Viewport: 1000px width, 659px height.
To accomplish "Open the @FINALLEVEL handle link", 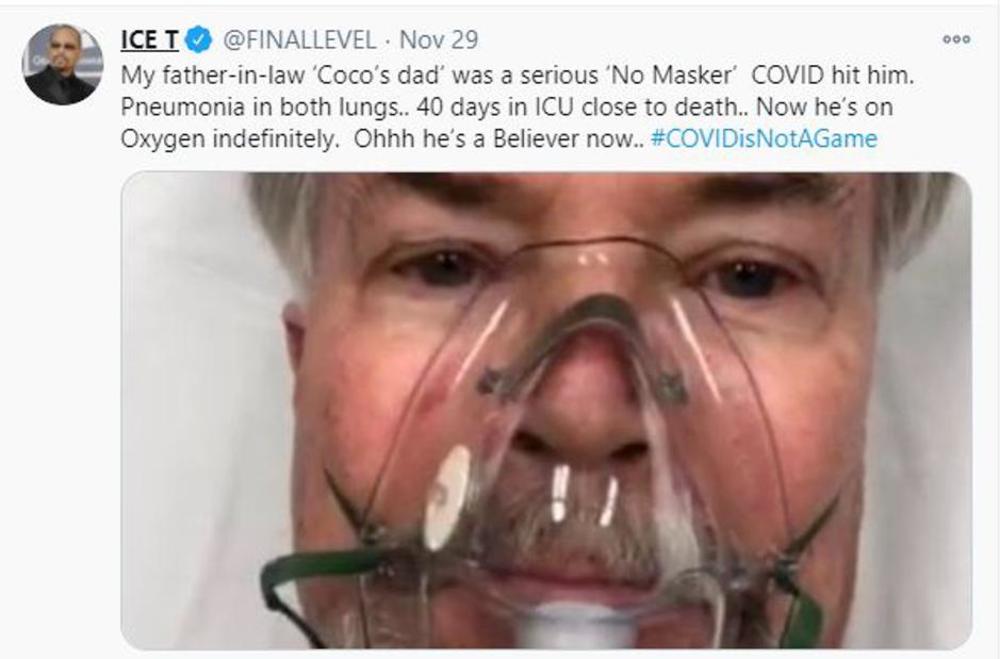I will click(x=299, y=40).
